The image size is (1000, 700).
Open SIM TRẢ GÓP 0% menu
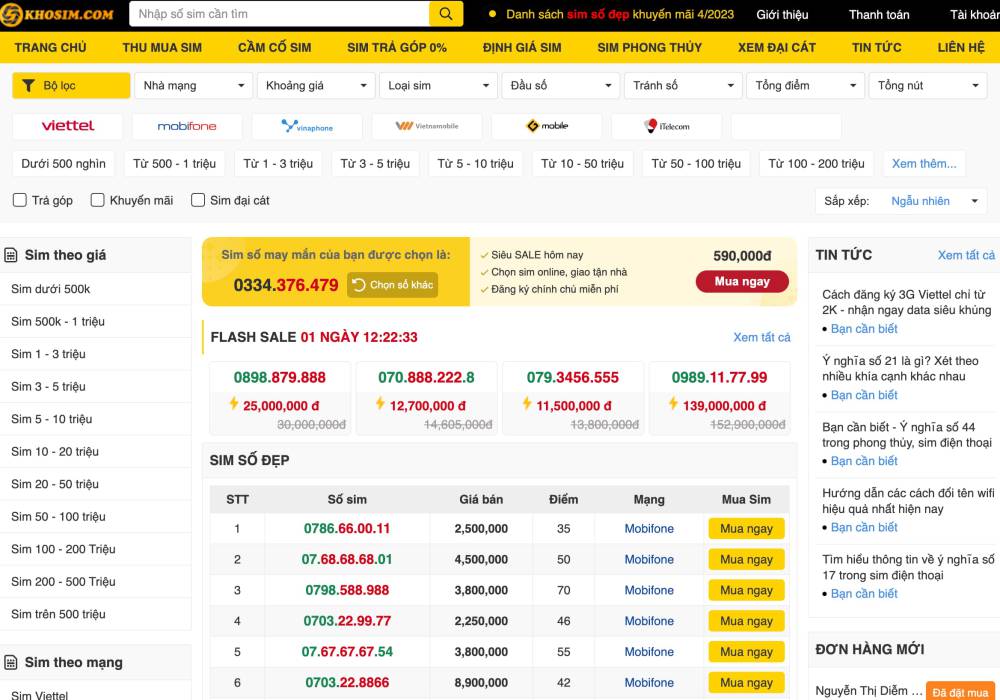397,47
